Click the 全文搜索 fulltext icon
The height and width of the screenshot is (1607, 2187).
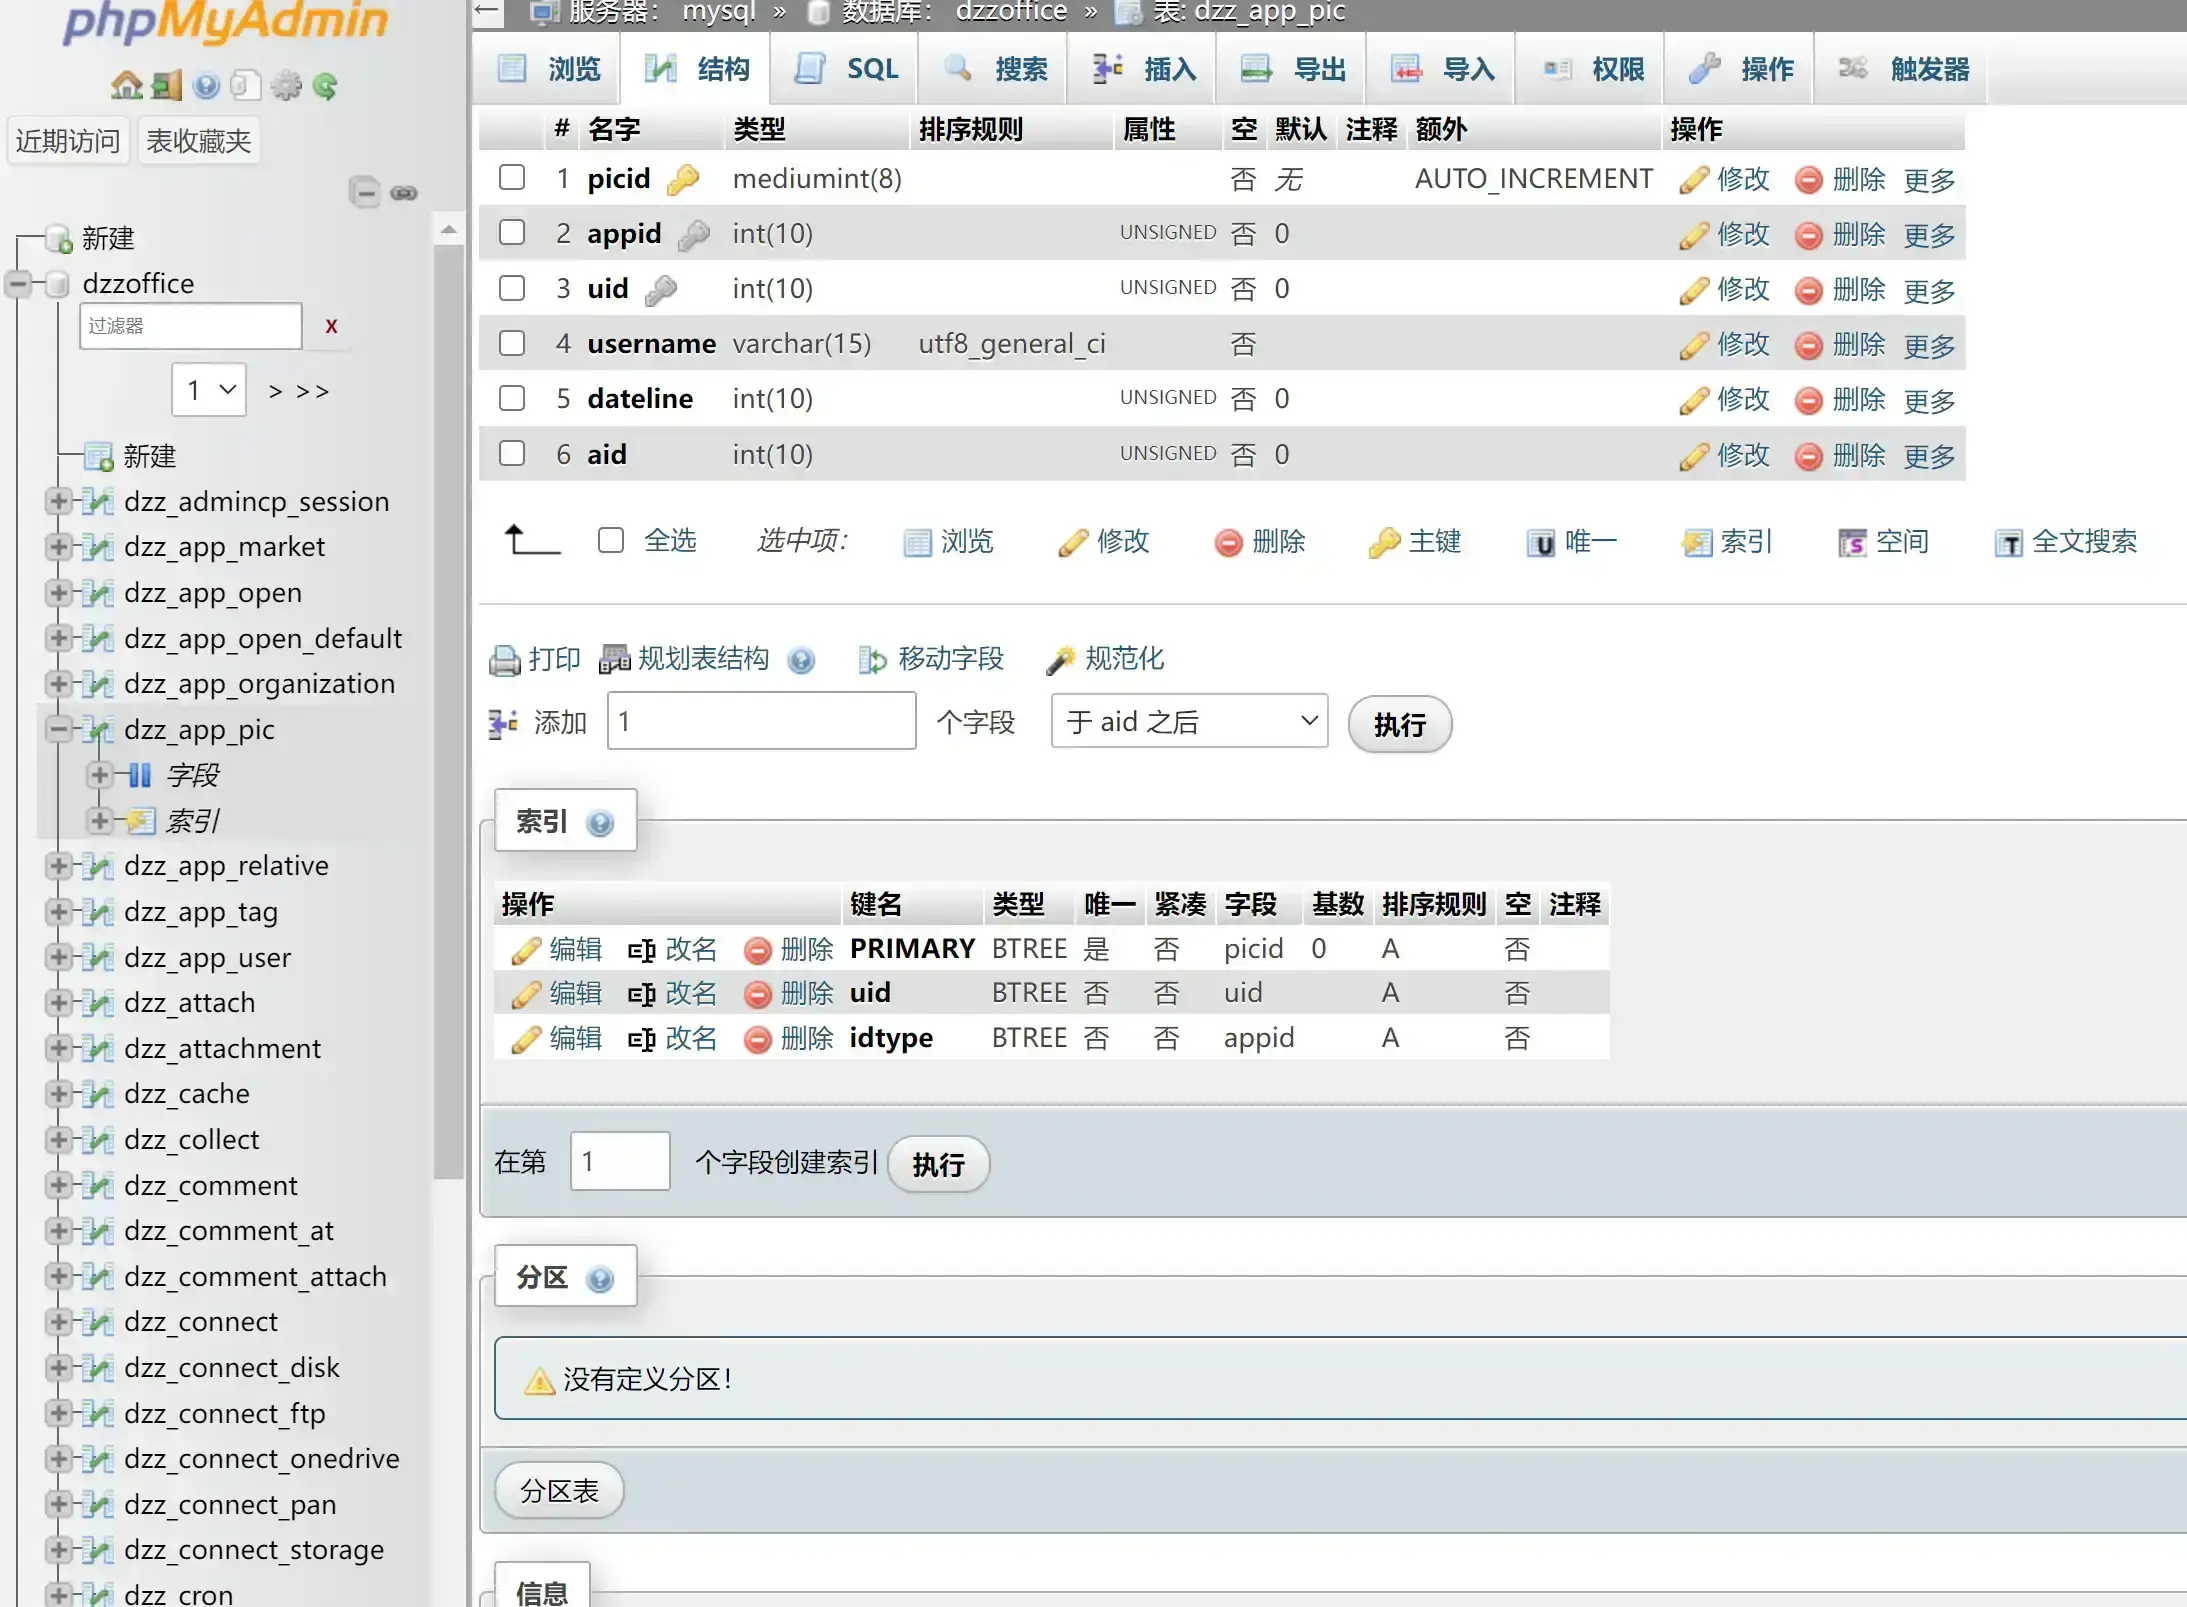2008,543
